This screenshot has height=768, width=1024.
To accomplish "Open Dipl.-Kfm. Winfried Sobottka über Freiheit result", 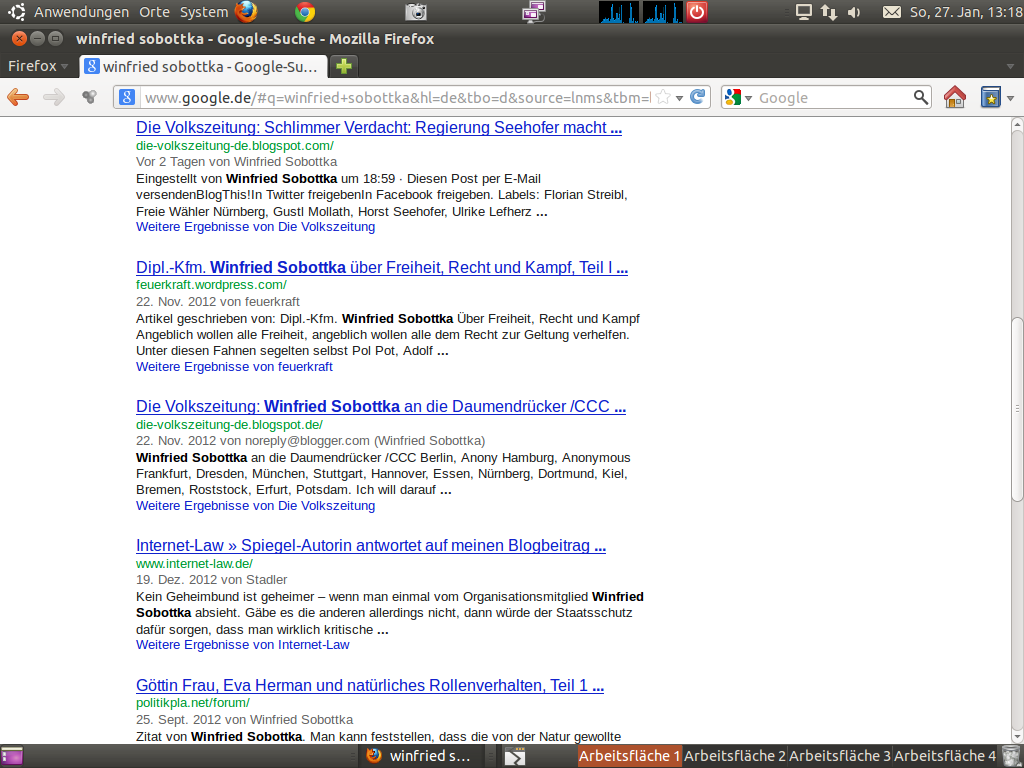I will coord(382,267).
